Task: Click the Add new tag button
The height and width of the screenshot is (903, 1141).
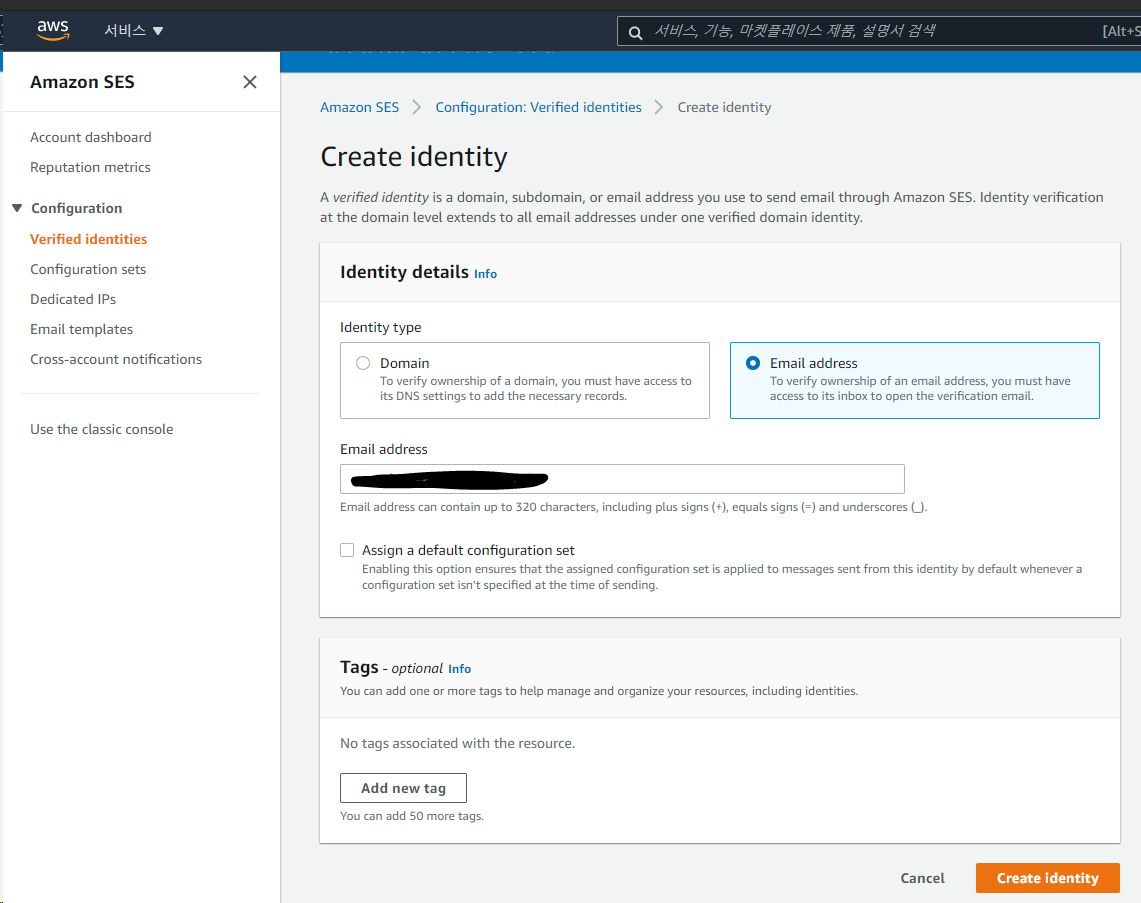Action: [x=403, y=788]
